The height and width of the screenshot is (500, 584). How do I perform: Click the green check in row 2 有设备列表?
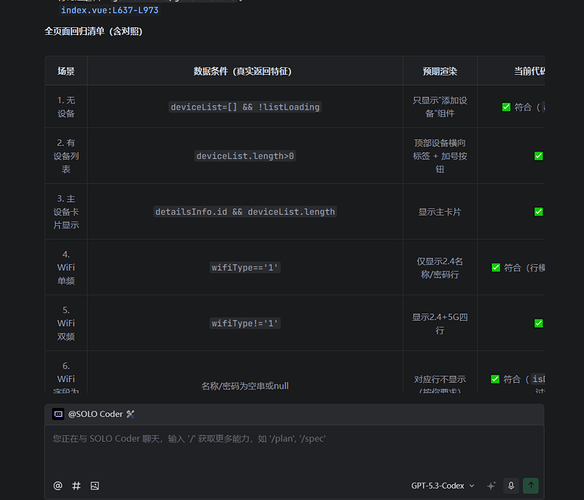pos(539,156)
